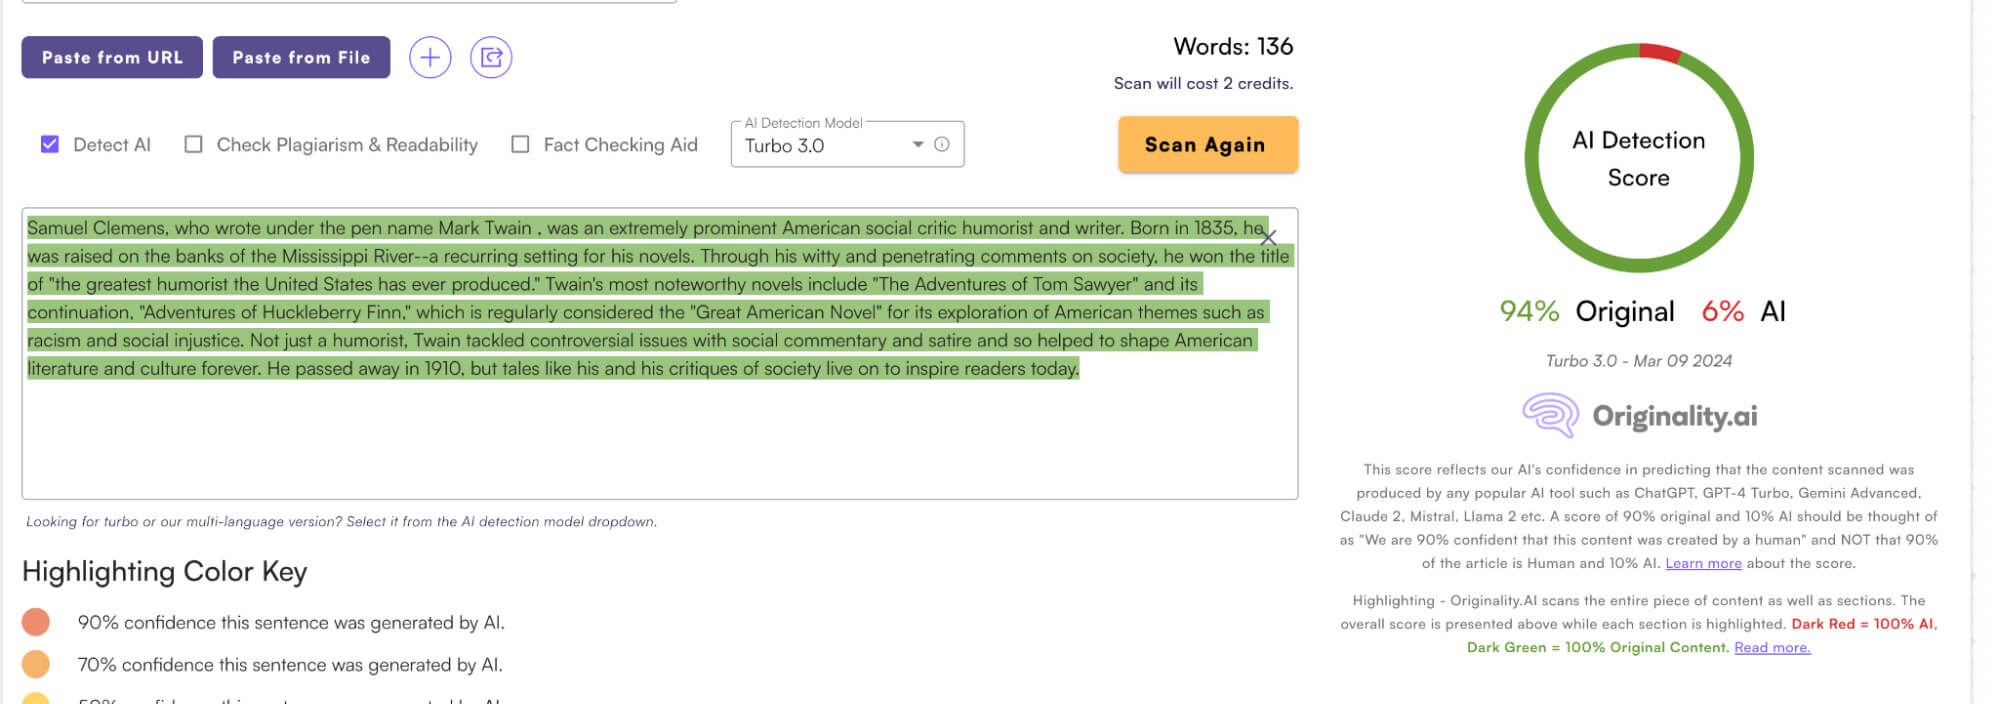Open the Learn more link about the score

1703,563
